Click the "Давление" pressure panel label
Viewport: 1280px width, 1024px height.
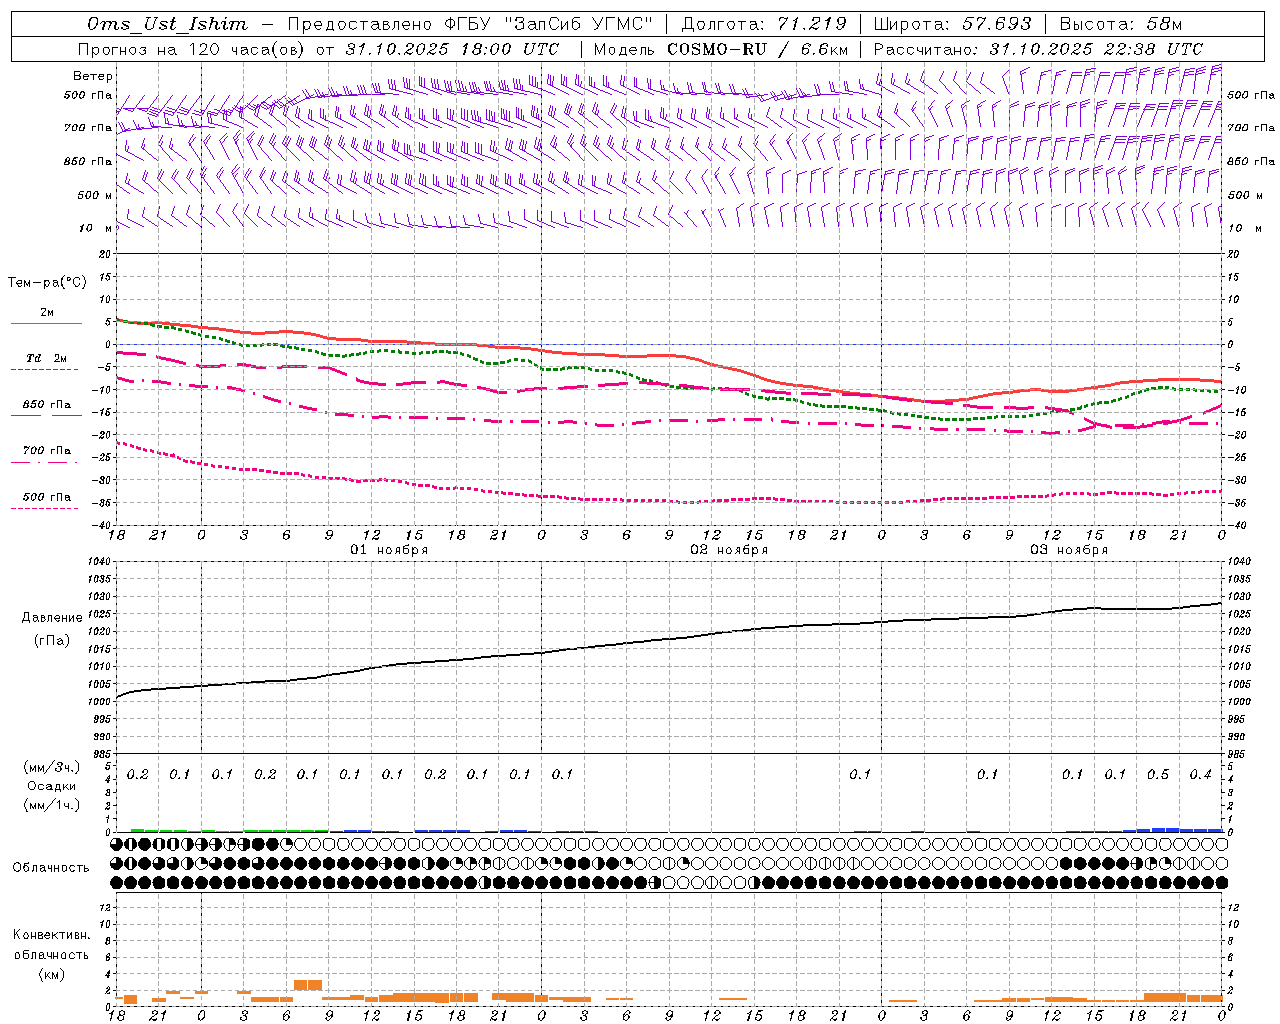pos(52,618)
